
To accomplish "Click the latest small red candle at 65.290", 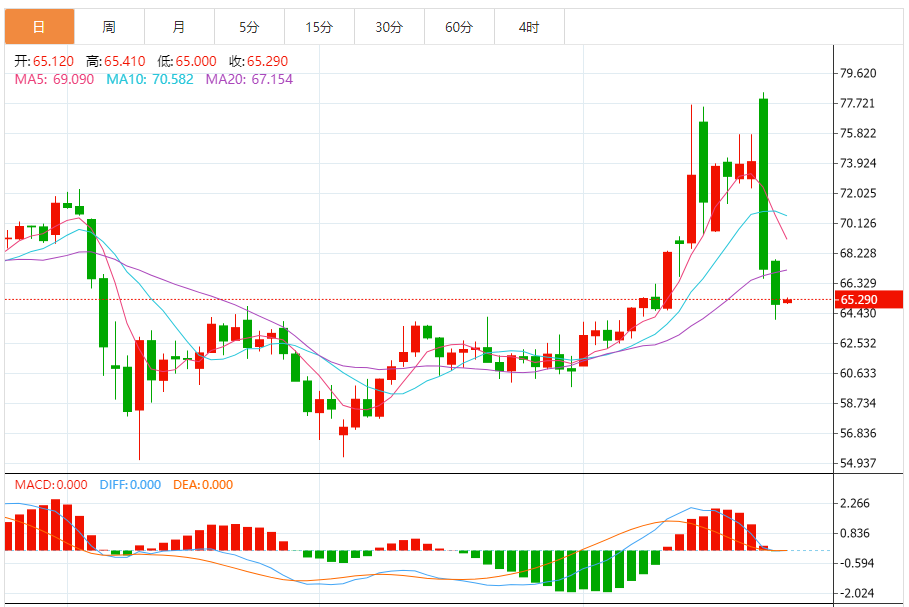I will (787, 301).
